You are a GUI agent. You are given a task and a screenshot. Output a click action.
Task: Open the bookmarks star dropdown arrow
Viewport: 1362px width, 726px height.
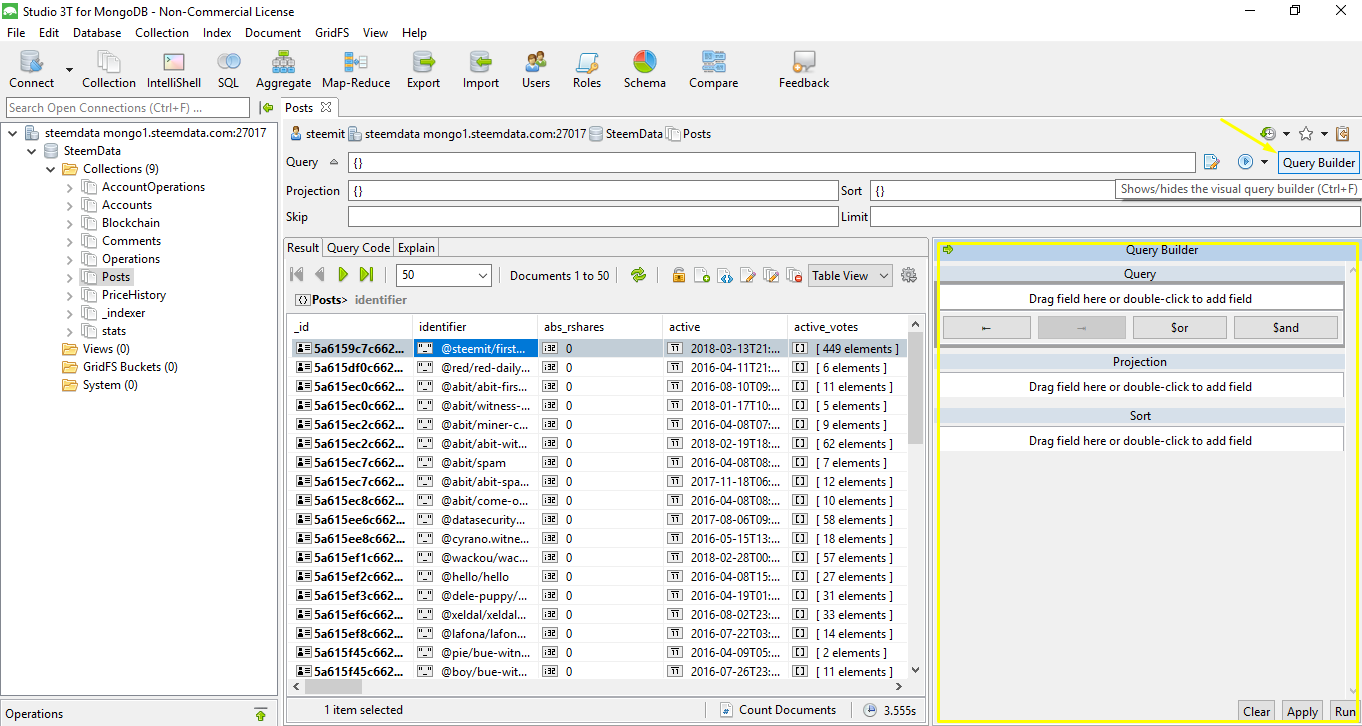pyautogui.click(x=1324, y=134)
